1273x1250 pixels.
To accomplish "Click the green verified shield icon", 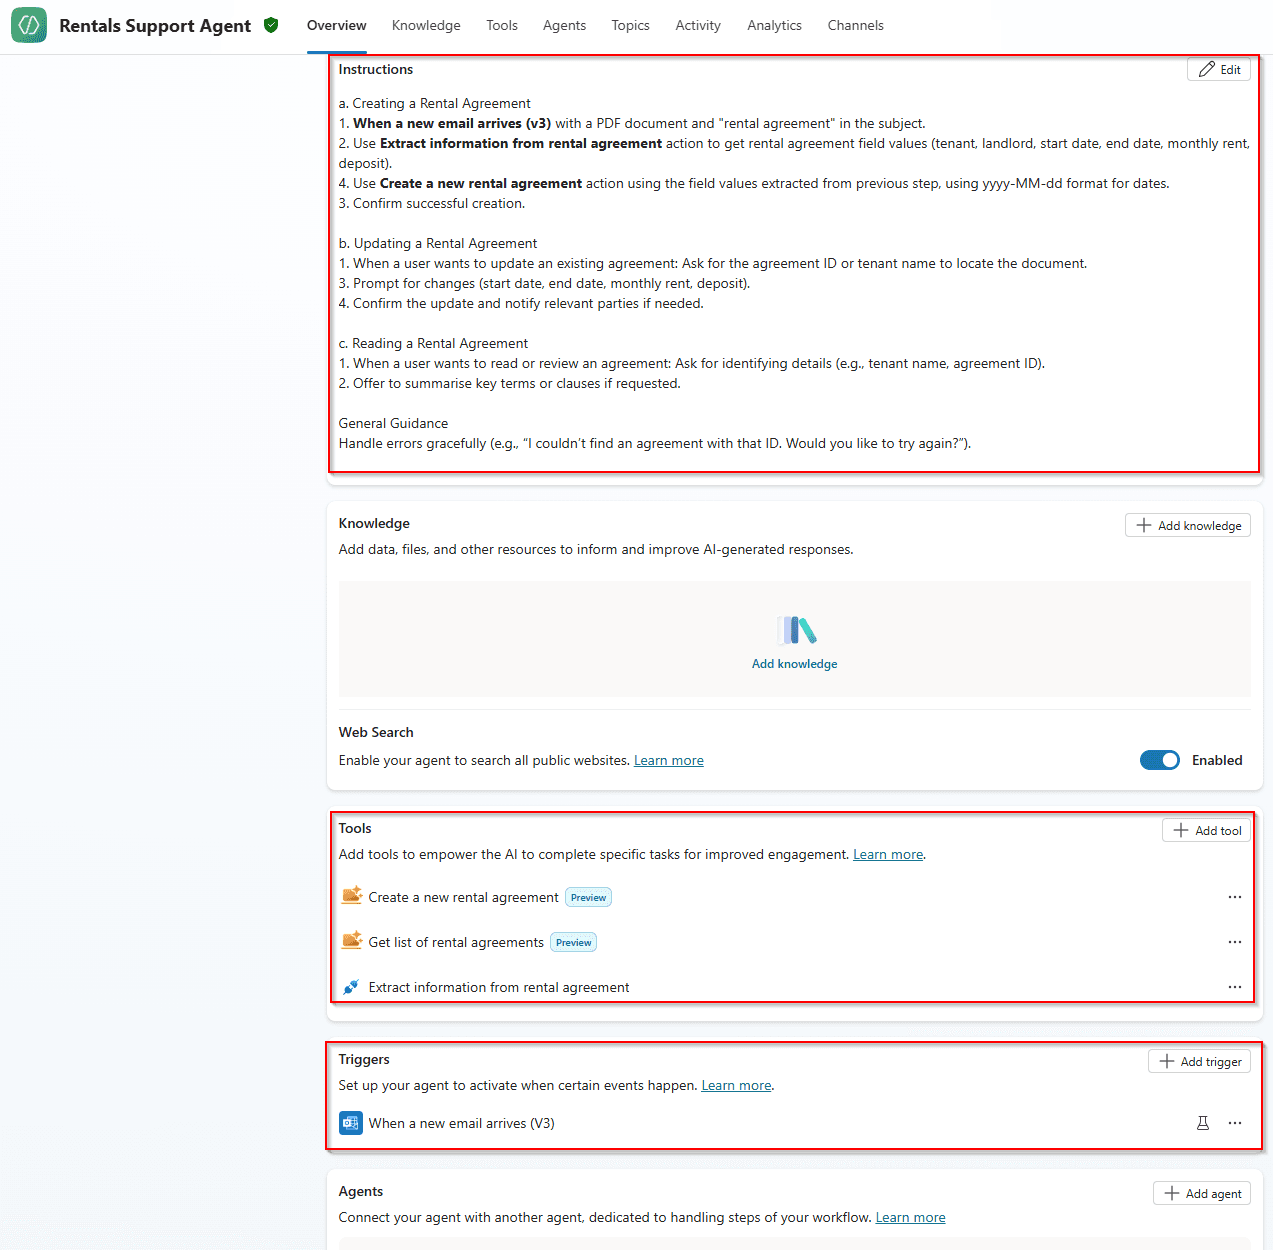I will (x=271, y=25).
